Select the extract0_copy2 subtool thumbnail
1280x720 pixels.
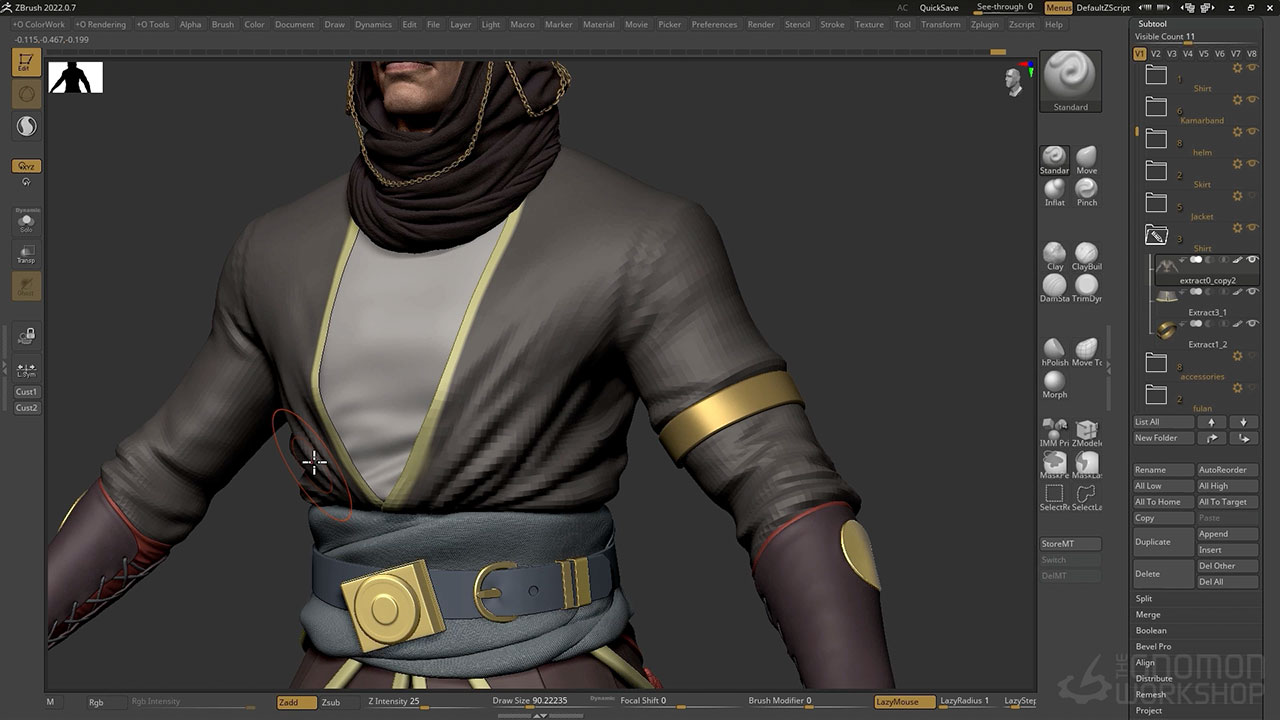(1167, 267)
